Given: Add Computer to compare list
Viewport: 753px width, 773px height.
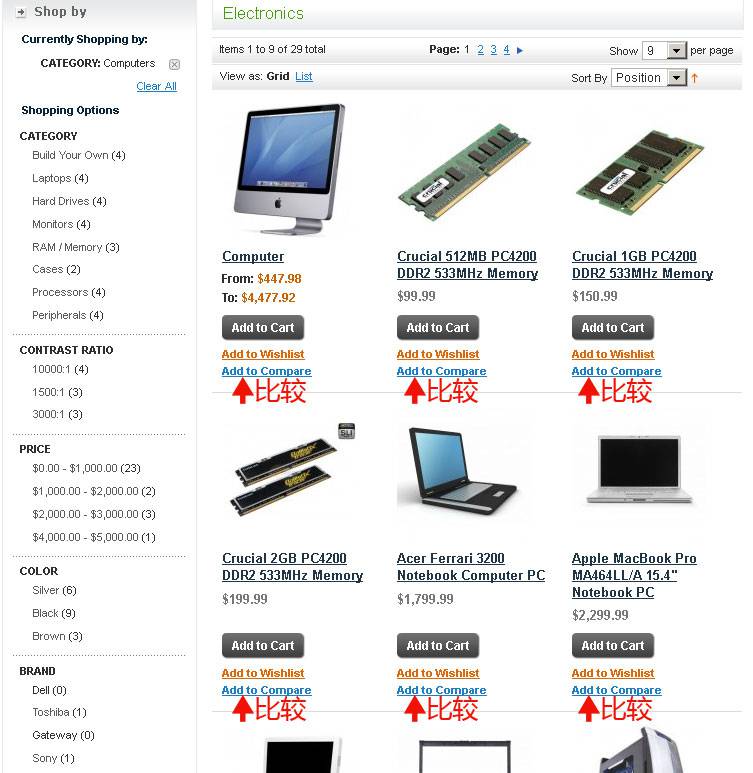Looking at the screenshot, I should 266,371.
